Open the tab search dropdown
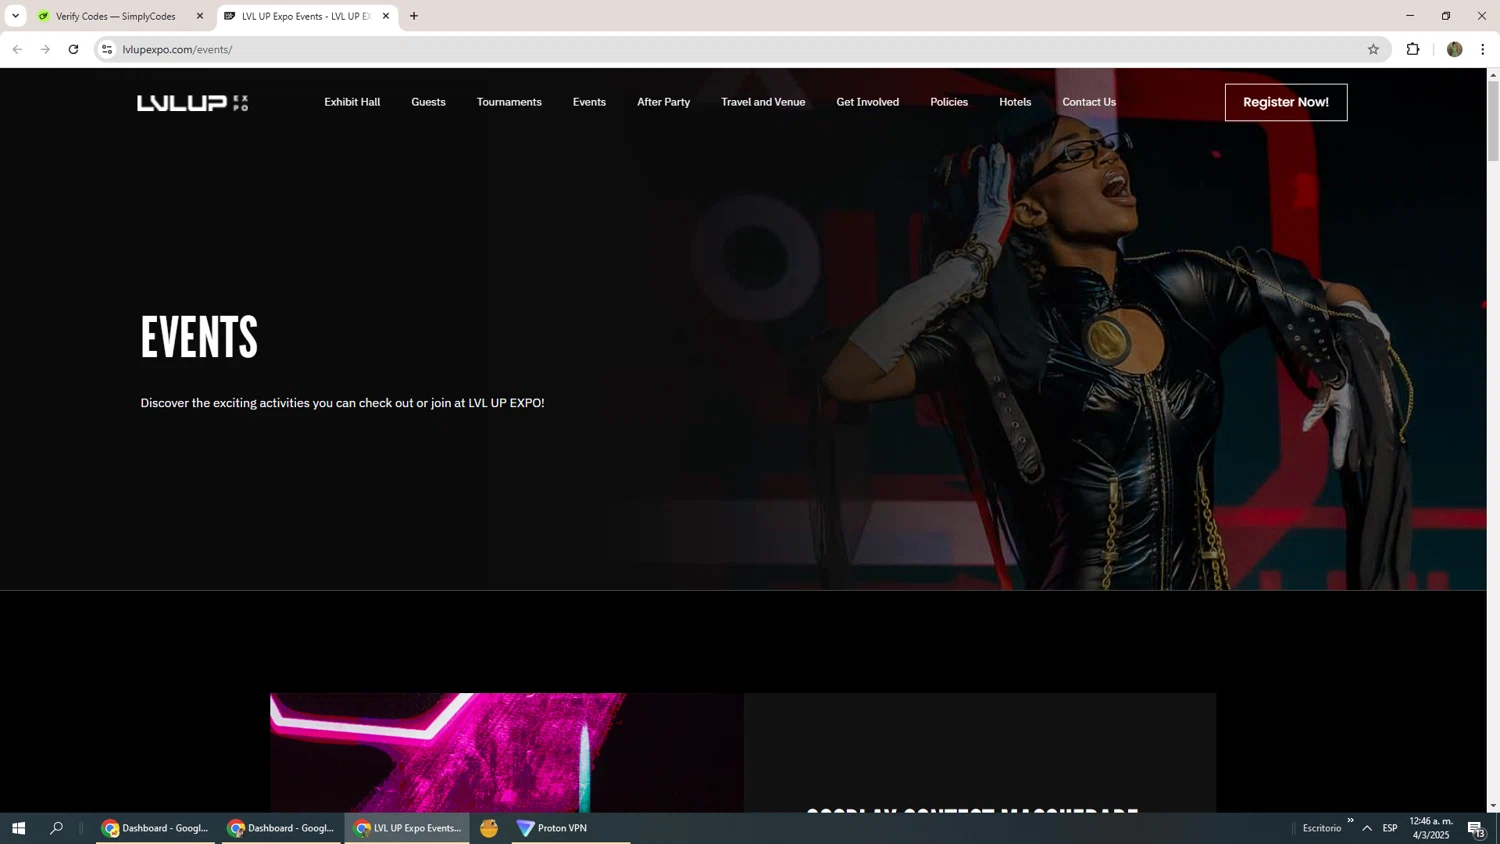The width and height of the screenshot is (1500, 844). pos(15,16)
